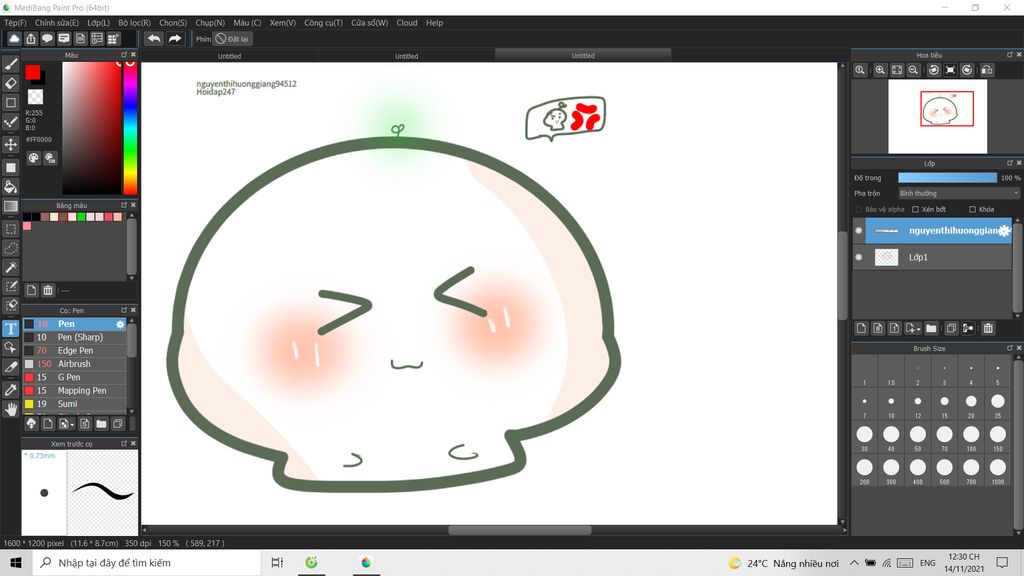Click the Windows search box
This screenshot has height=576, width=1024.
(147, 562)
